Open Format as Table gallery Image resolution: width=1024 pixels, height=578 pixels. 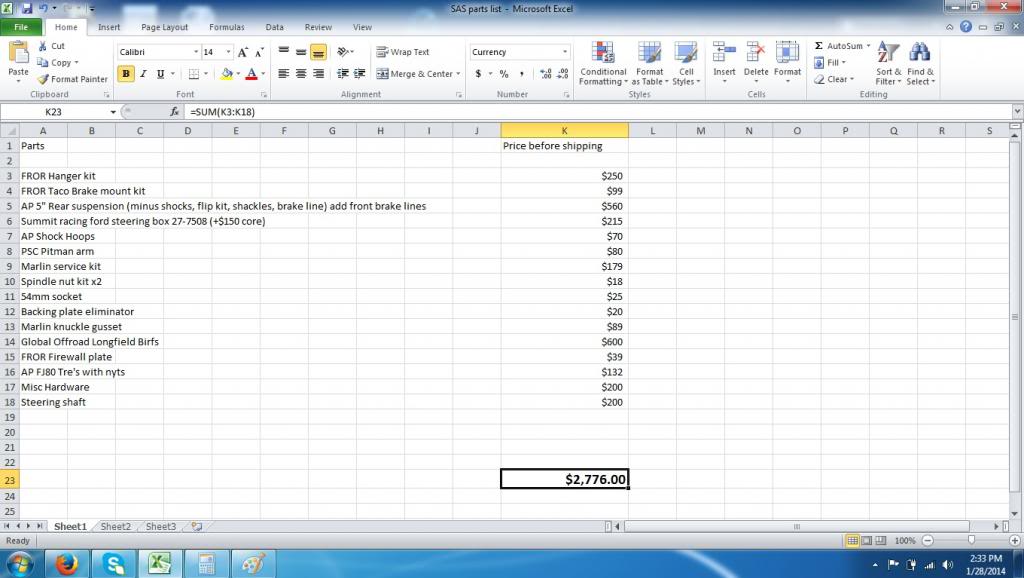(x=650, y=63)
